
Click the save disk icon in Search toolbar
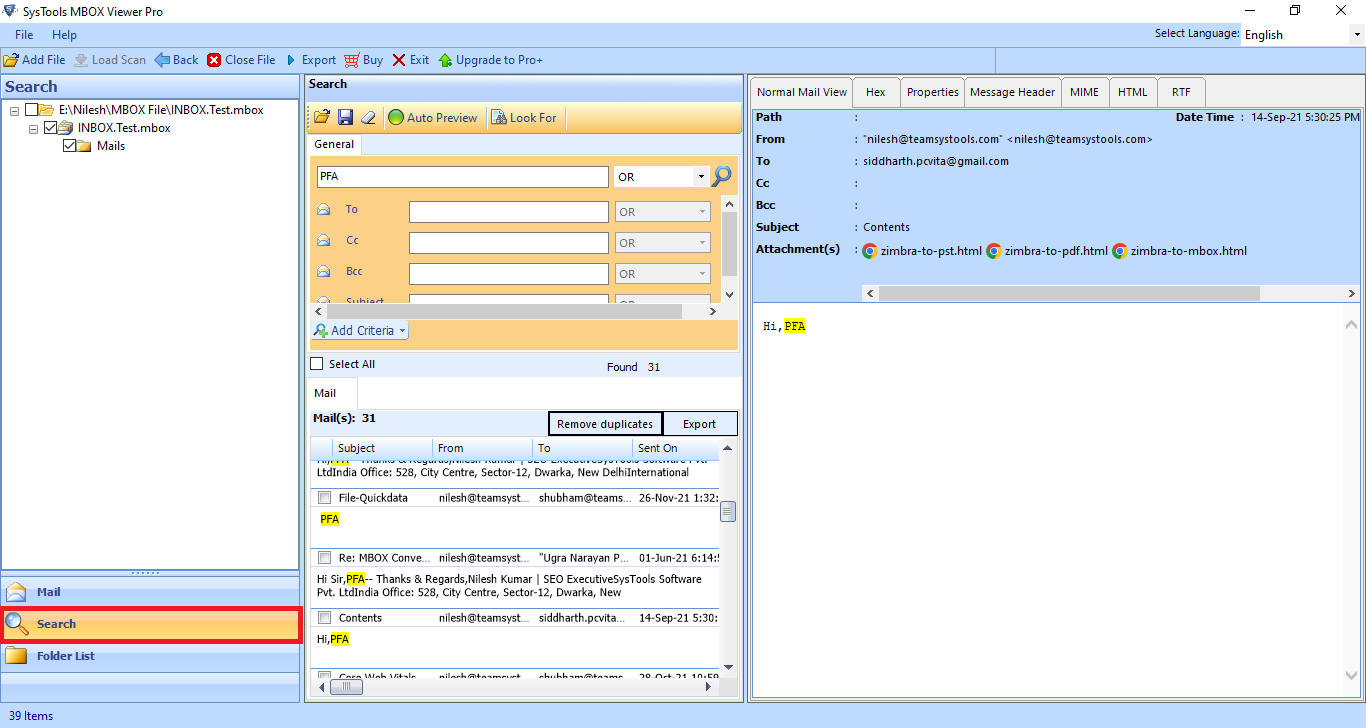(345, 117)
